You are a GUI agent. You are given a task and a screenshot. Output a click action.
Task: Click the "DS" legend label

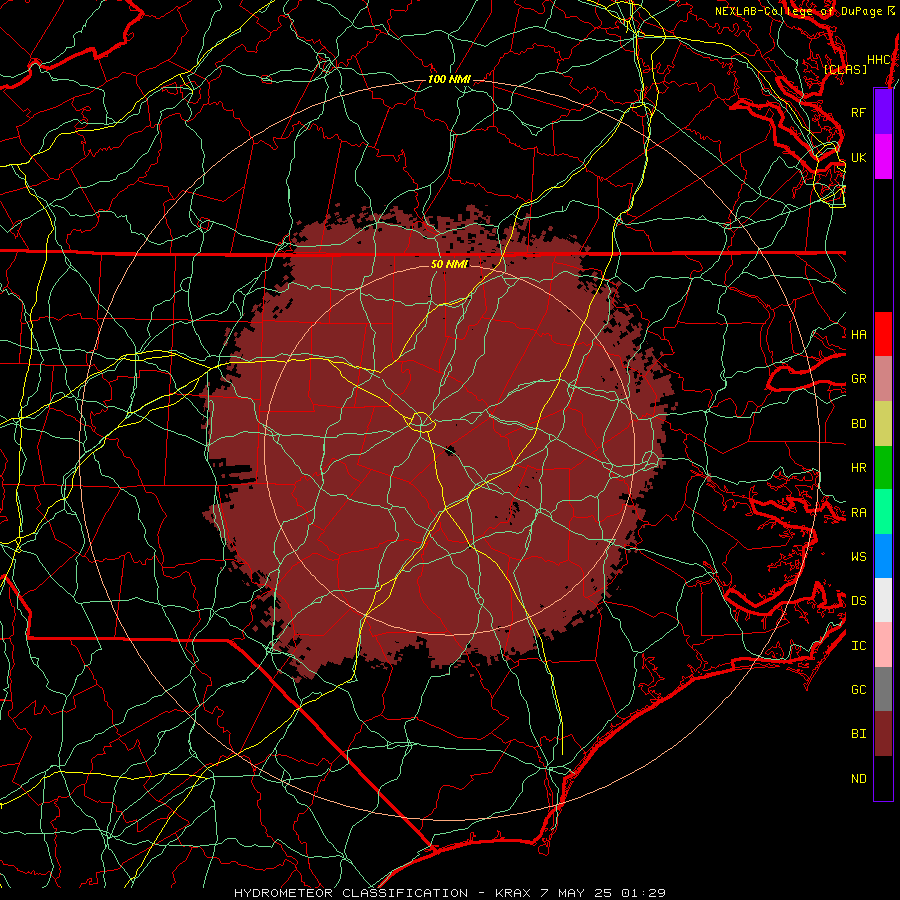pos(859,601)
